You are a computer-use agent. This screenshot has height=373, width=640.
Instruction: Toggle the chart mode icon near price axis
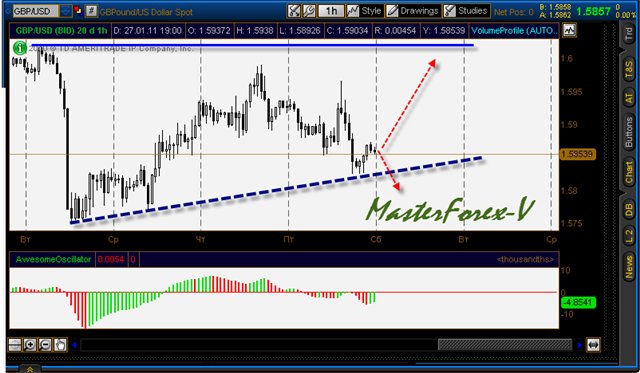click(569, 30)
